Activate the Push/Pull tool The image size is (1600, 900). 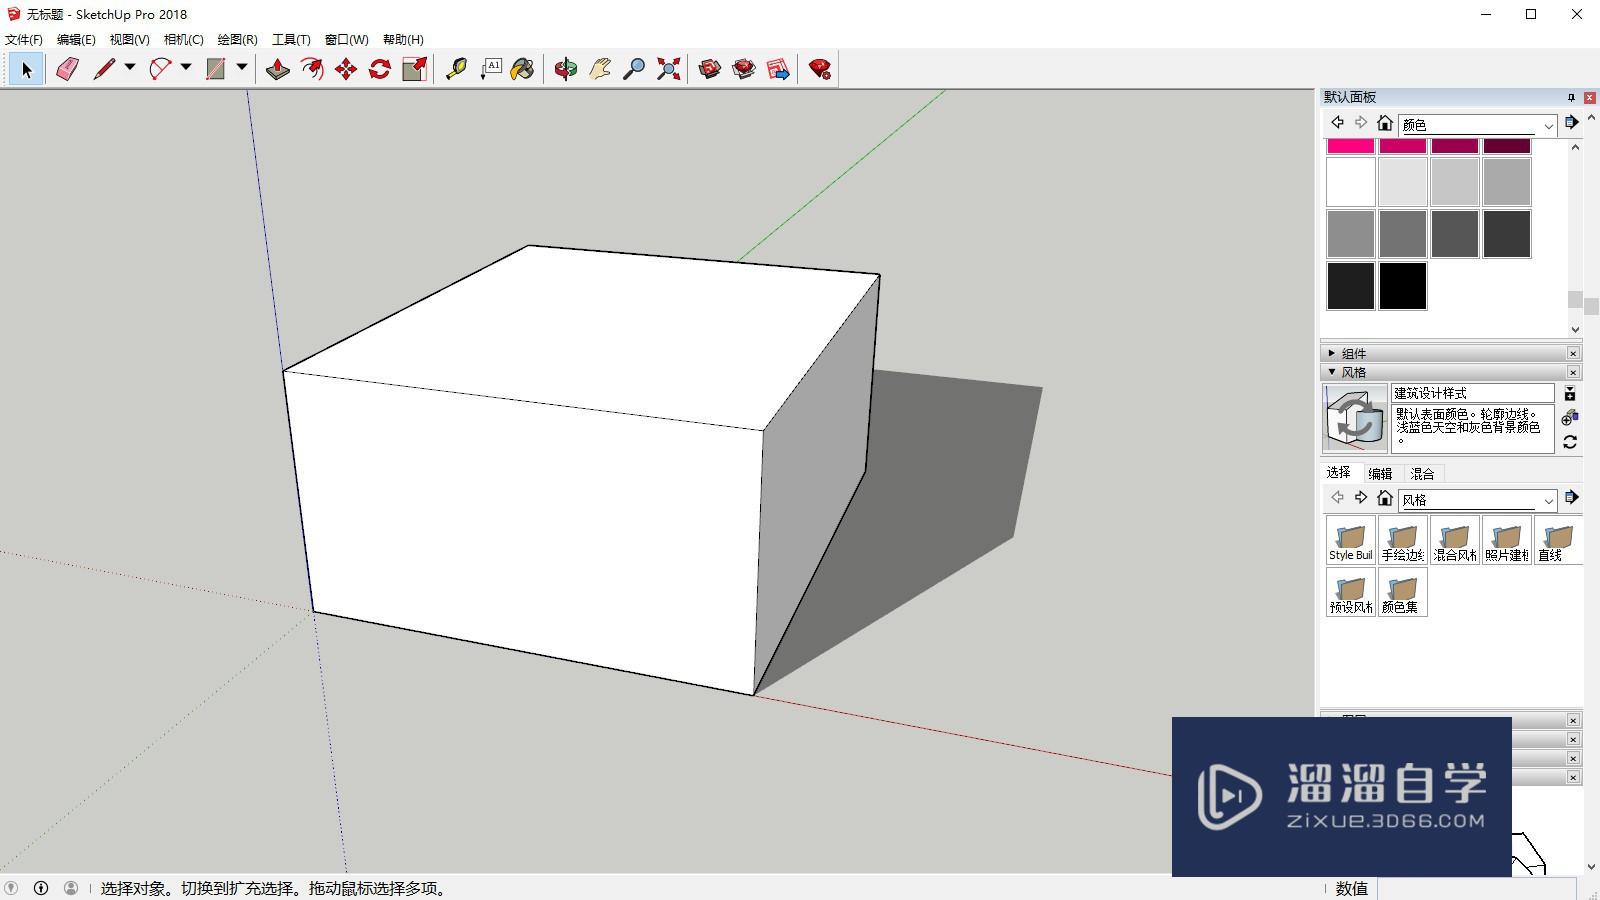click(278, 69)
